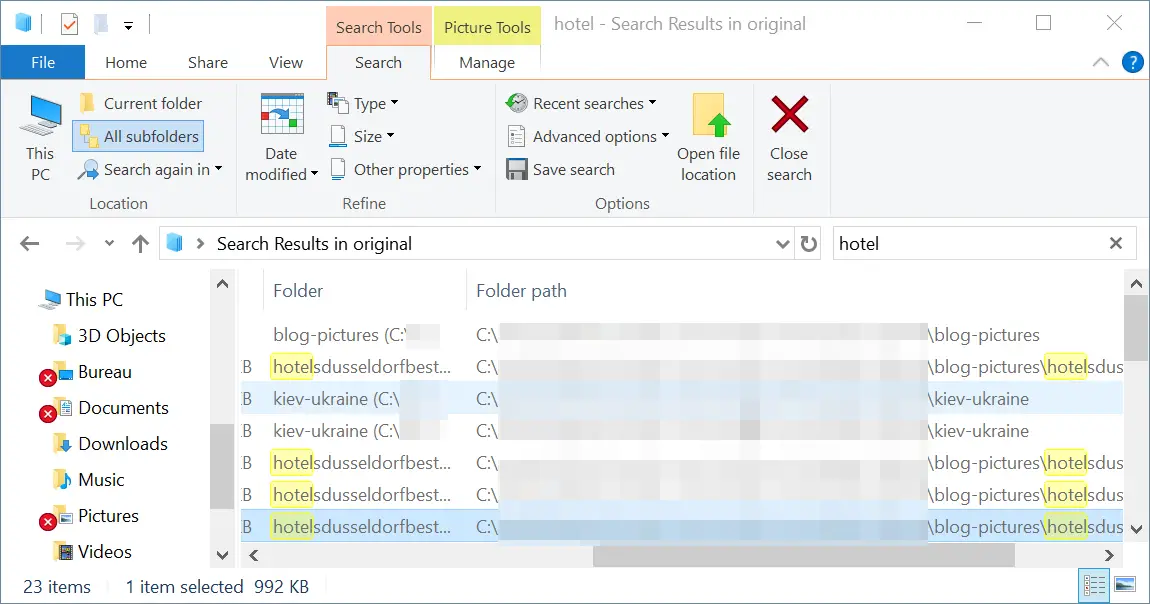Switch to large thumbnails view

pos(1125,586)
